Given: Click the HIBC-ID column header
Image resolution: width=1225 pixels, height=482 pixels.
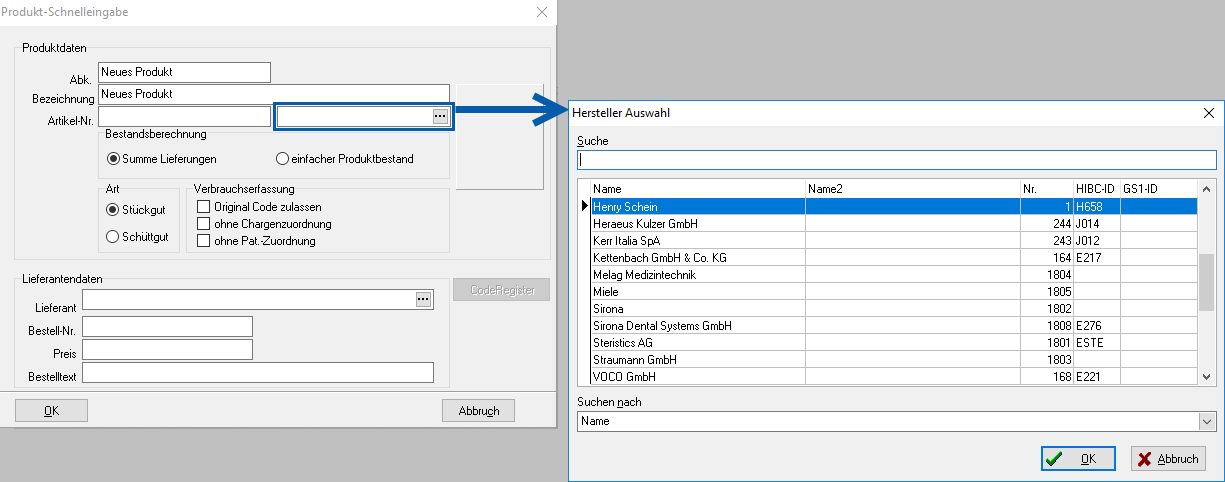Looking at the screenshot, I should (x=1097, y=189).
